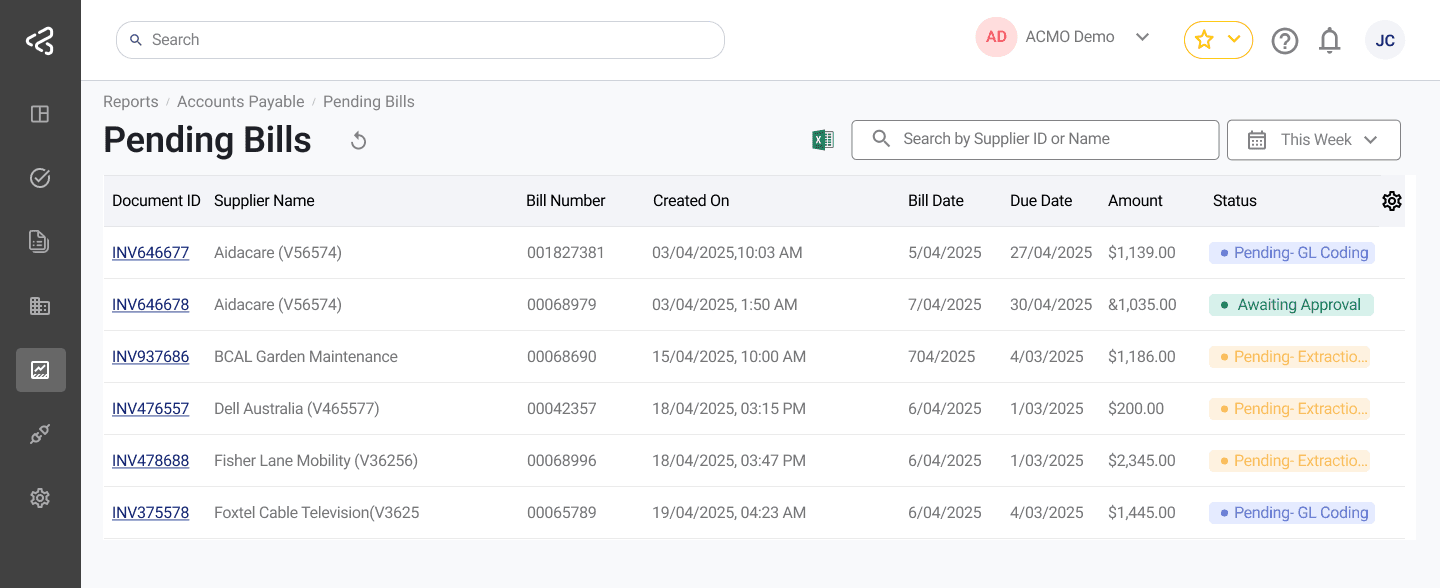
Task: Open sidebar settings gear
Action: pos(40,497)
